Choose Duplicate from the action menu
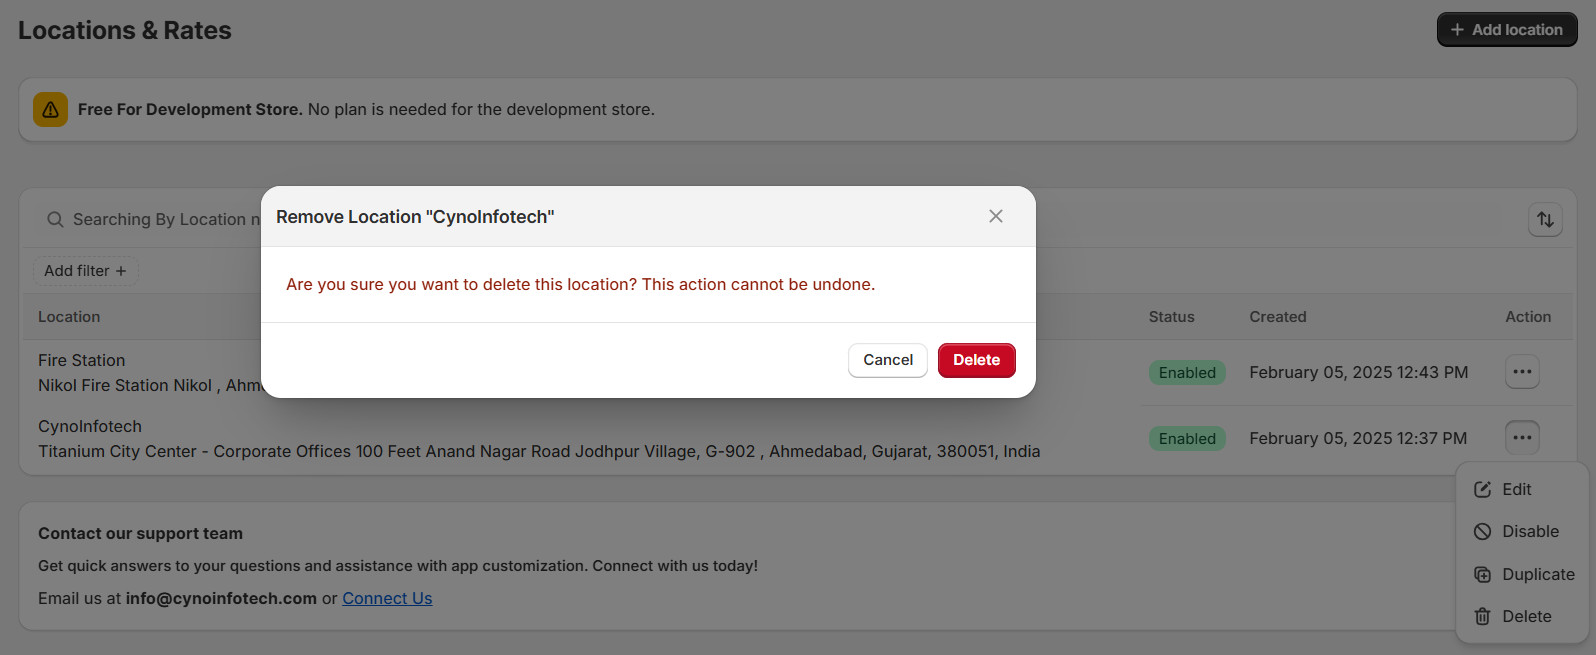The height and width of the screenshot is (655, 1596). [1522, 574]
